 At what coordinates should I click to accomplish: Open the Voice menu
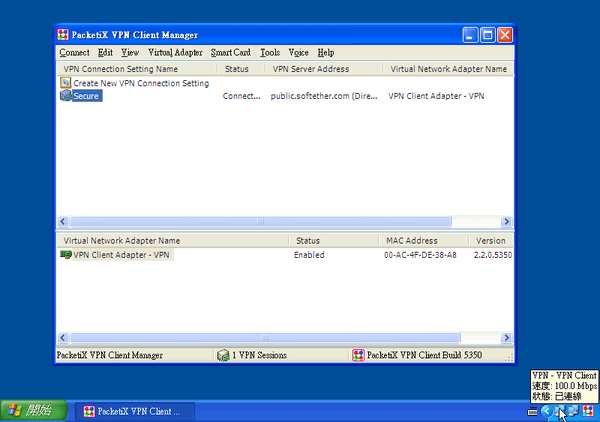[298, 52]
